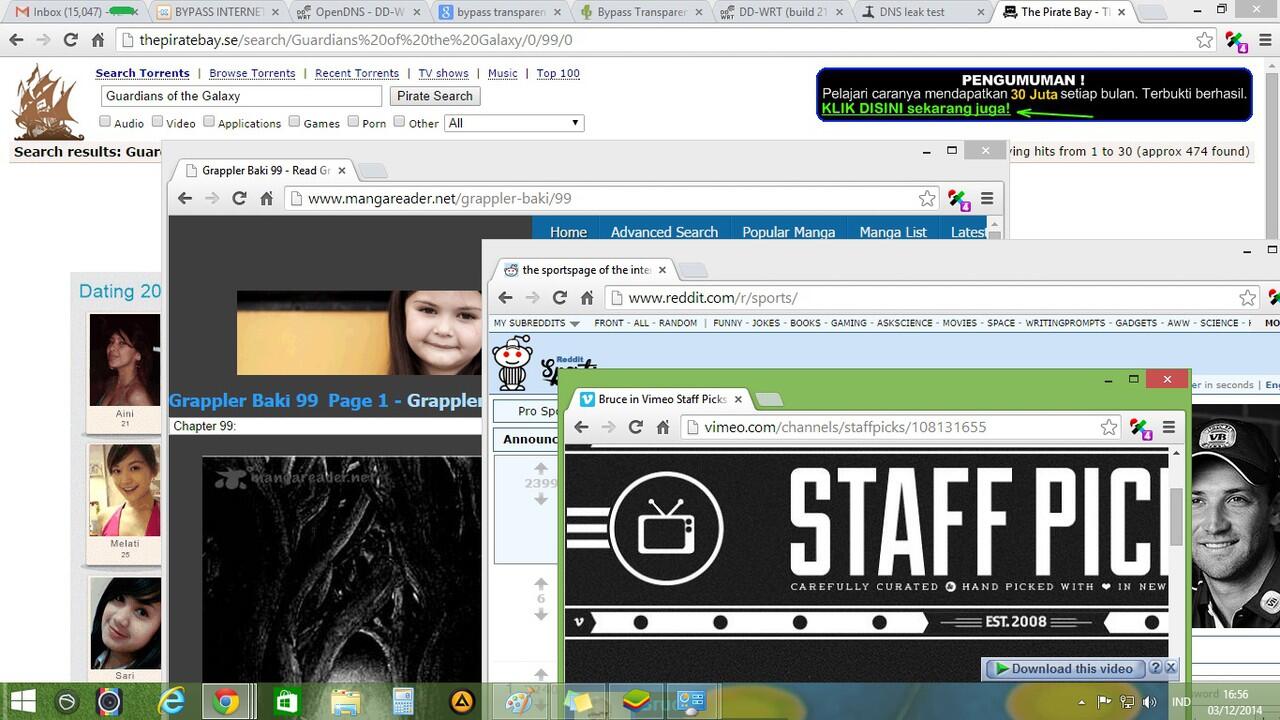This screenshot has height=720, width=1280.
Task: Click Download this video button
Action: [x=1064, y=668]
